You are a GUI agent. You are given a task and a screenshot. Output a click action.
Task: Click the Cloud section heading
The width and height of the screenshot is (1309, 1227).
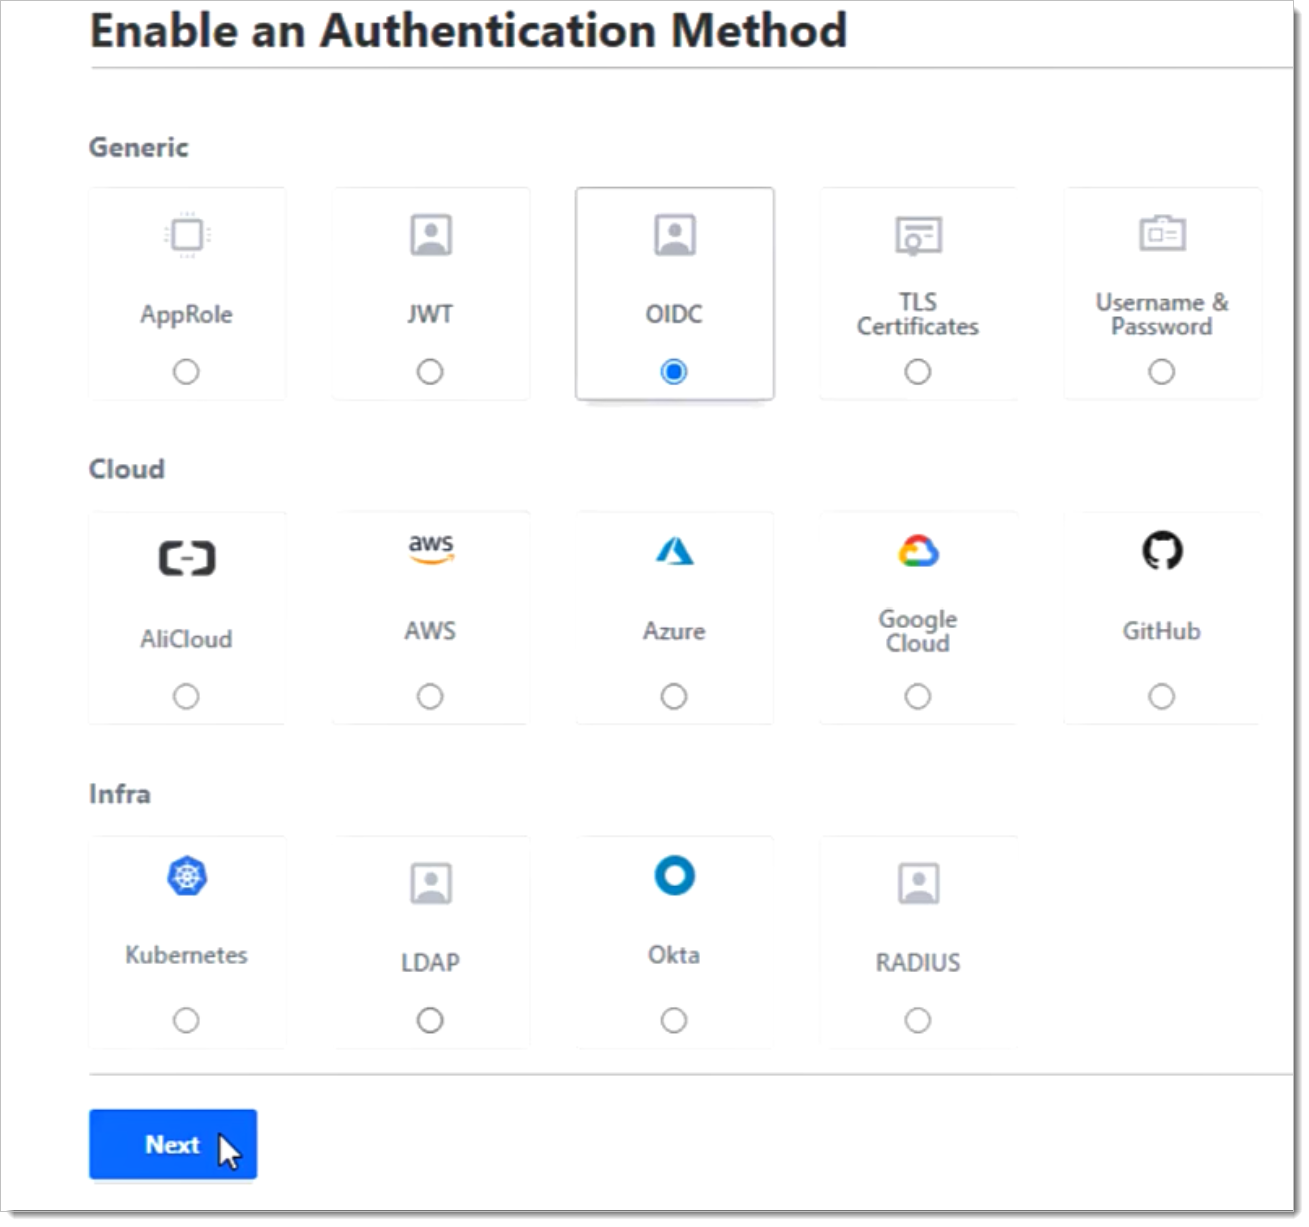(127, 469)
